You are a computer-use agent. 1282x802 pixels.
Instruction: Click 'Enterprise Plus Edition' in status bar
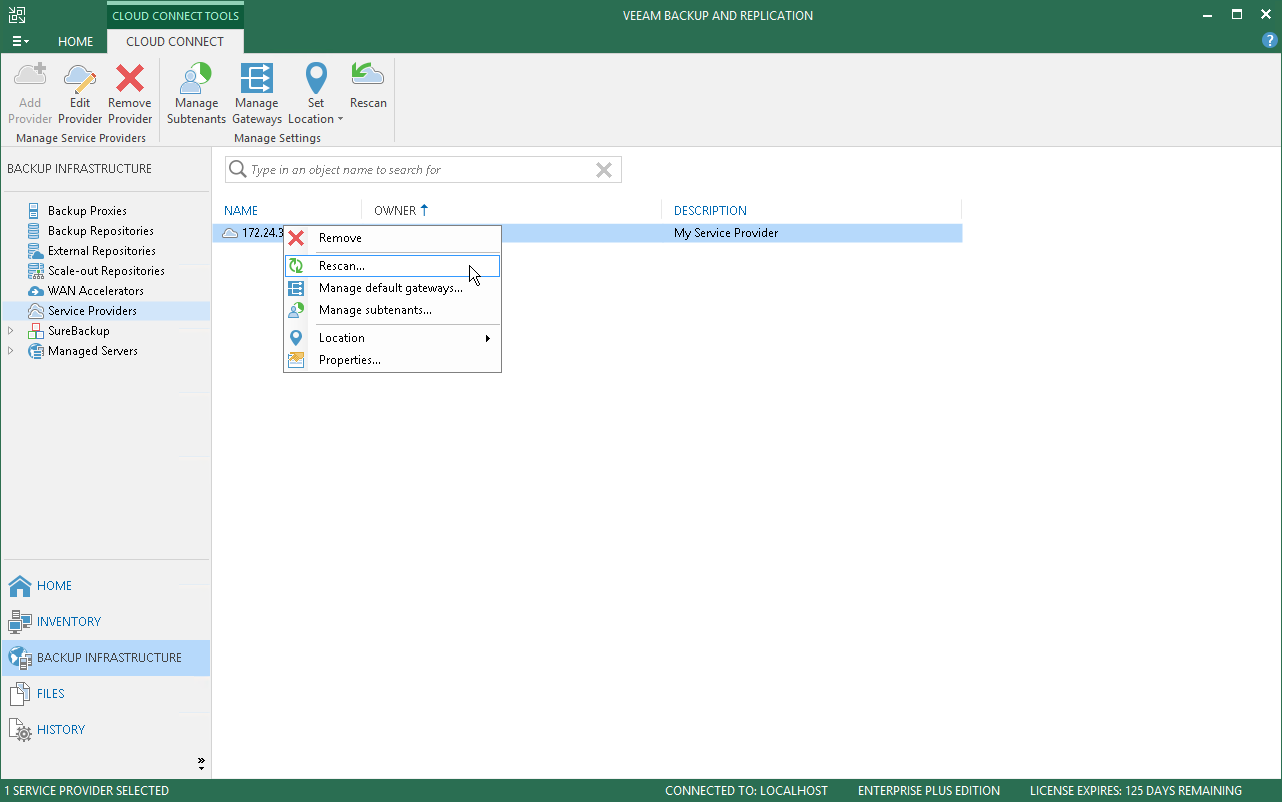929,791
